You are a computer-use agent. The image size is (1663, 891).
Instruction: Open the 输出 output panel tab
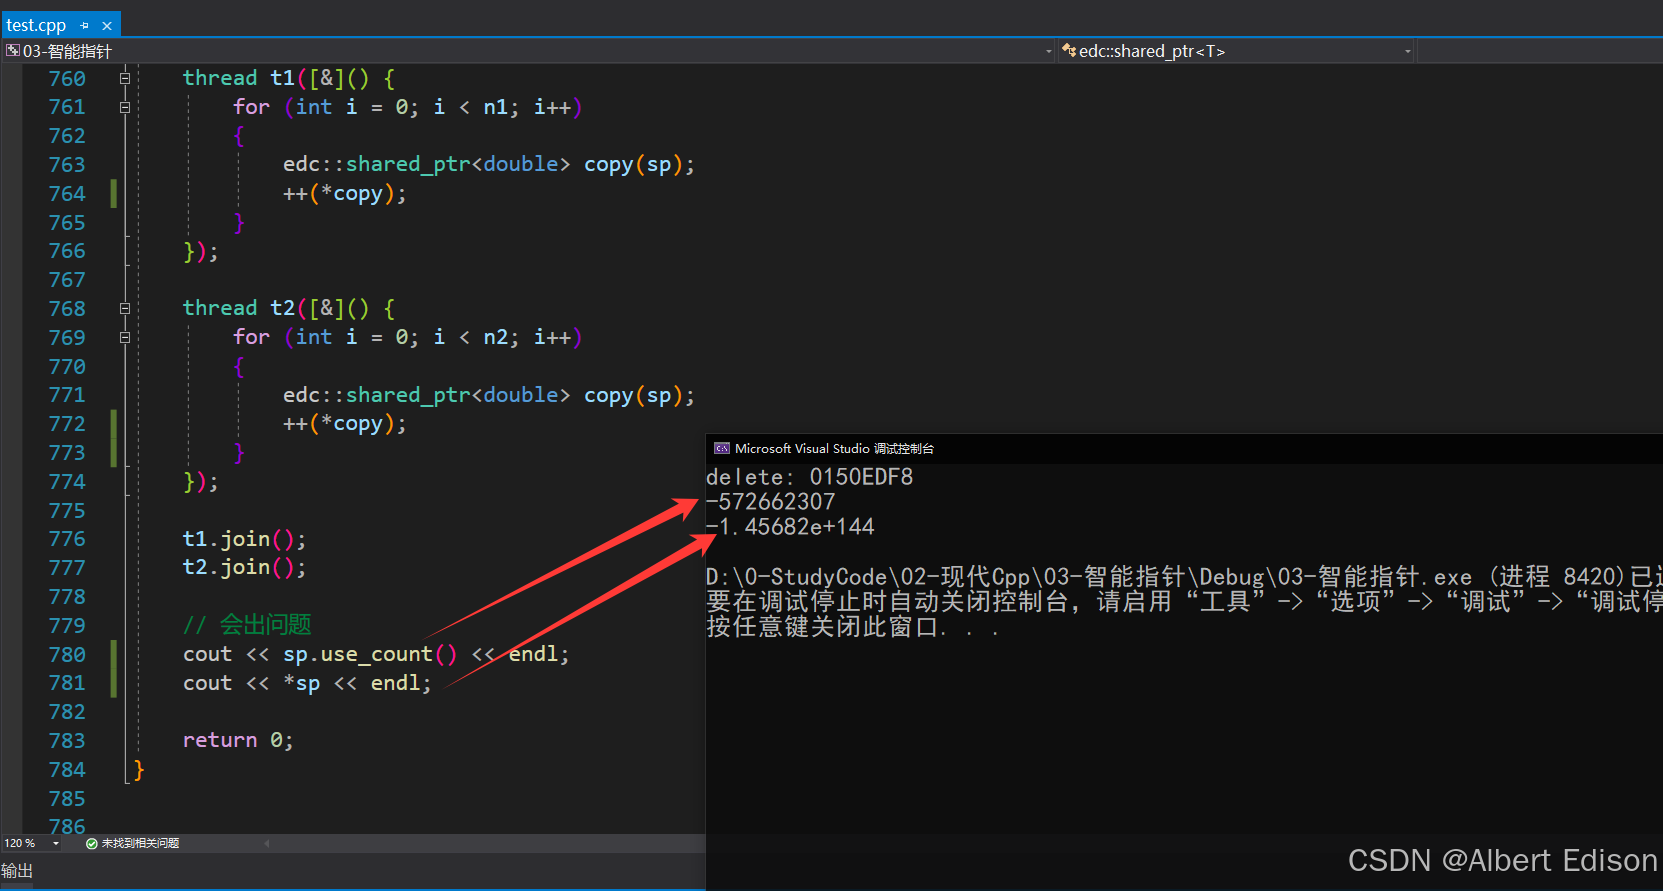17,871
